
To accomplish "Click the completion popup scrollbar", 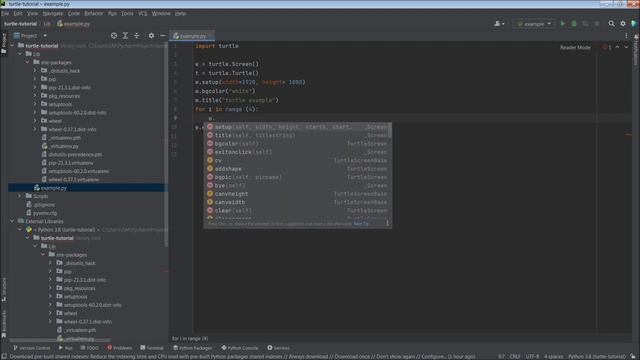I will [x=390, y=131].
